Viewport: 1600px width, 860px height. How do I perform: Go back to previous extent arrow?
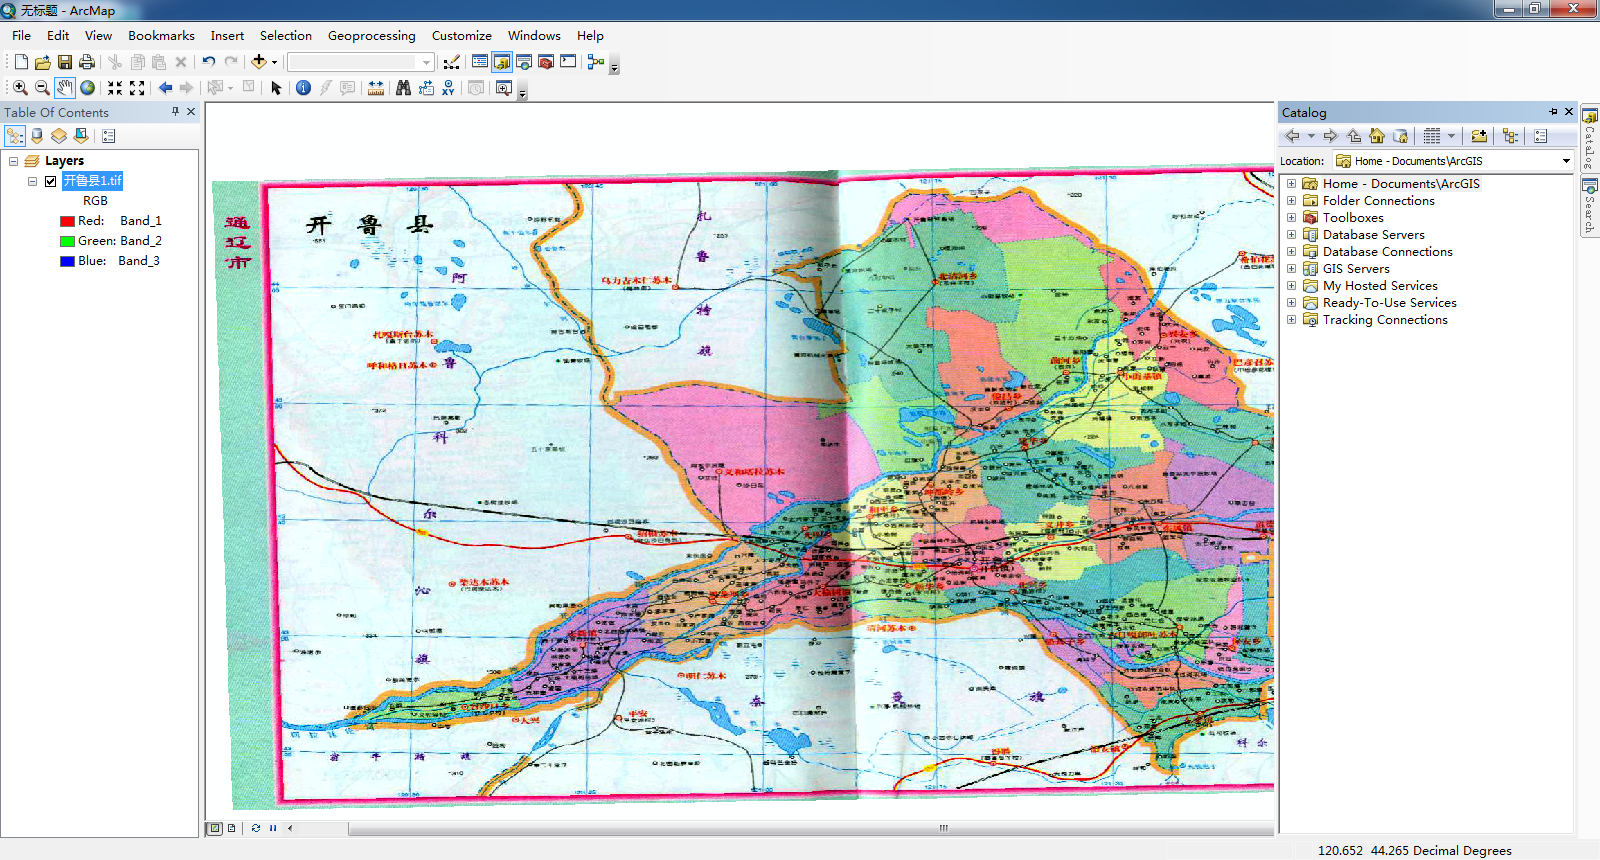pos(165,88)
